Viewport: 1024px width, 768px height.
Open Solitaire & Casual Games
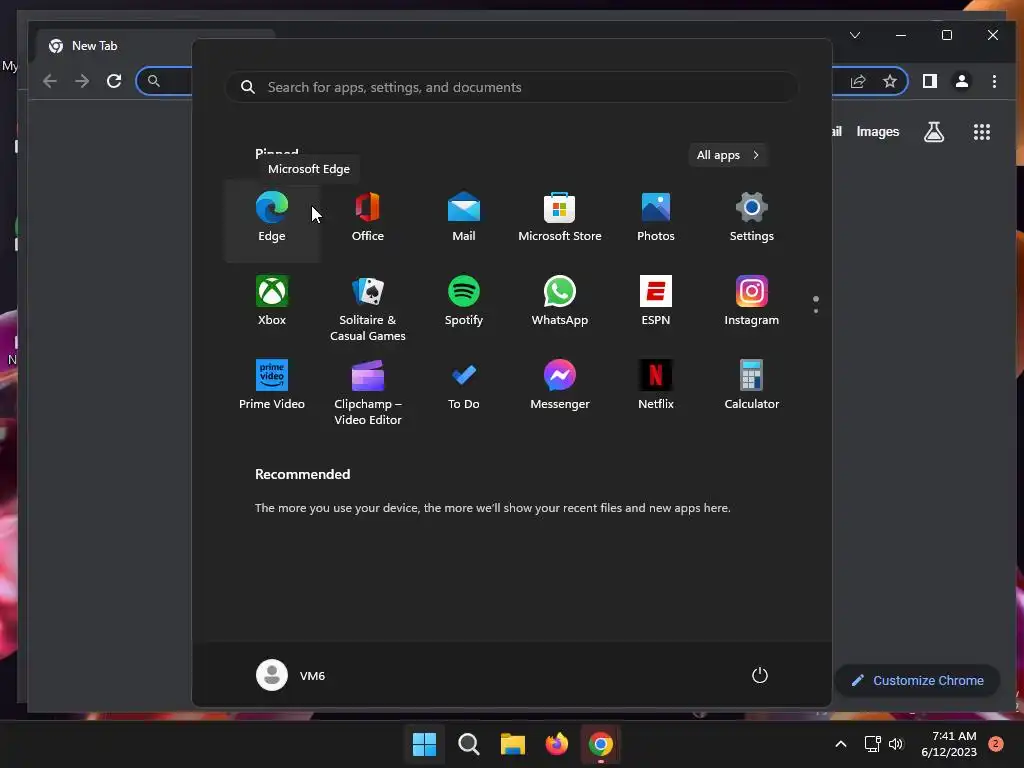click(x=368, y=308)
